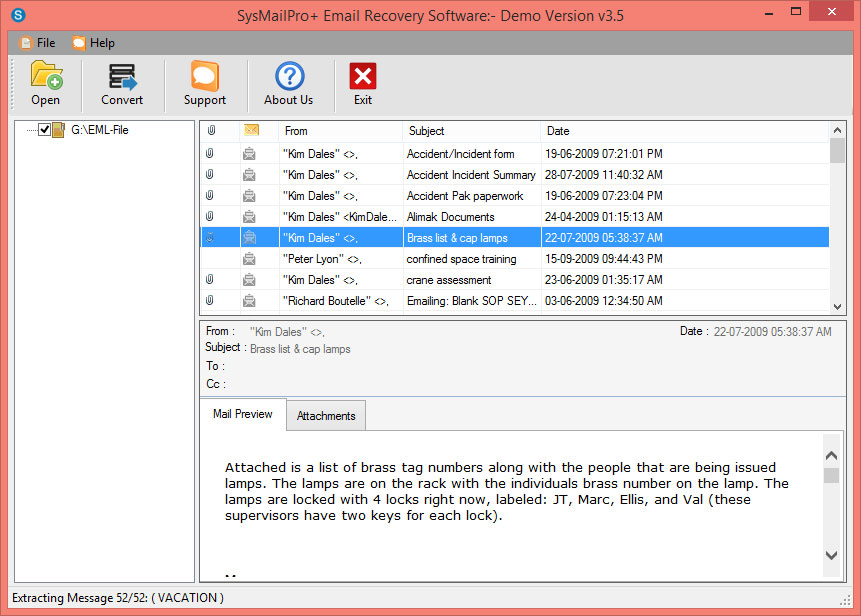The width and height of the screenshot is (861, 616).
Task: Click the paperclip on Accident Incident Summary row
Action: pos(210,175)
